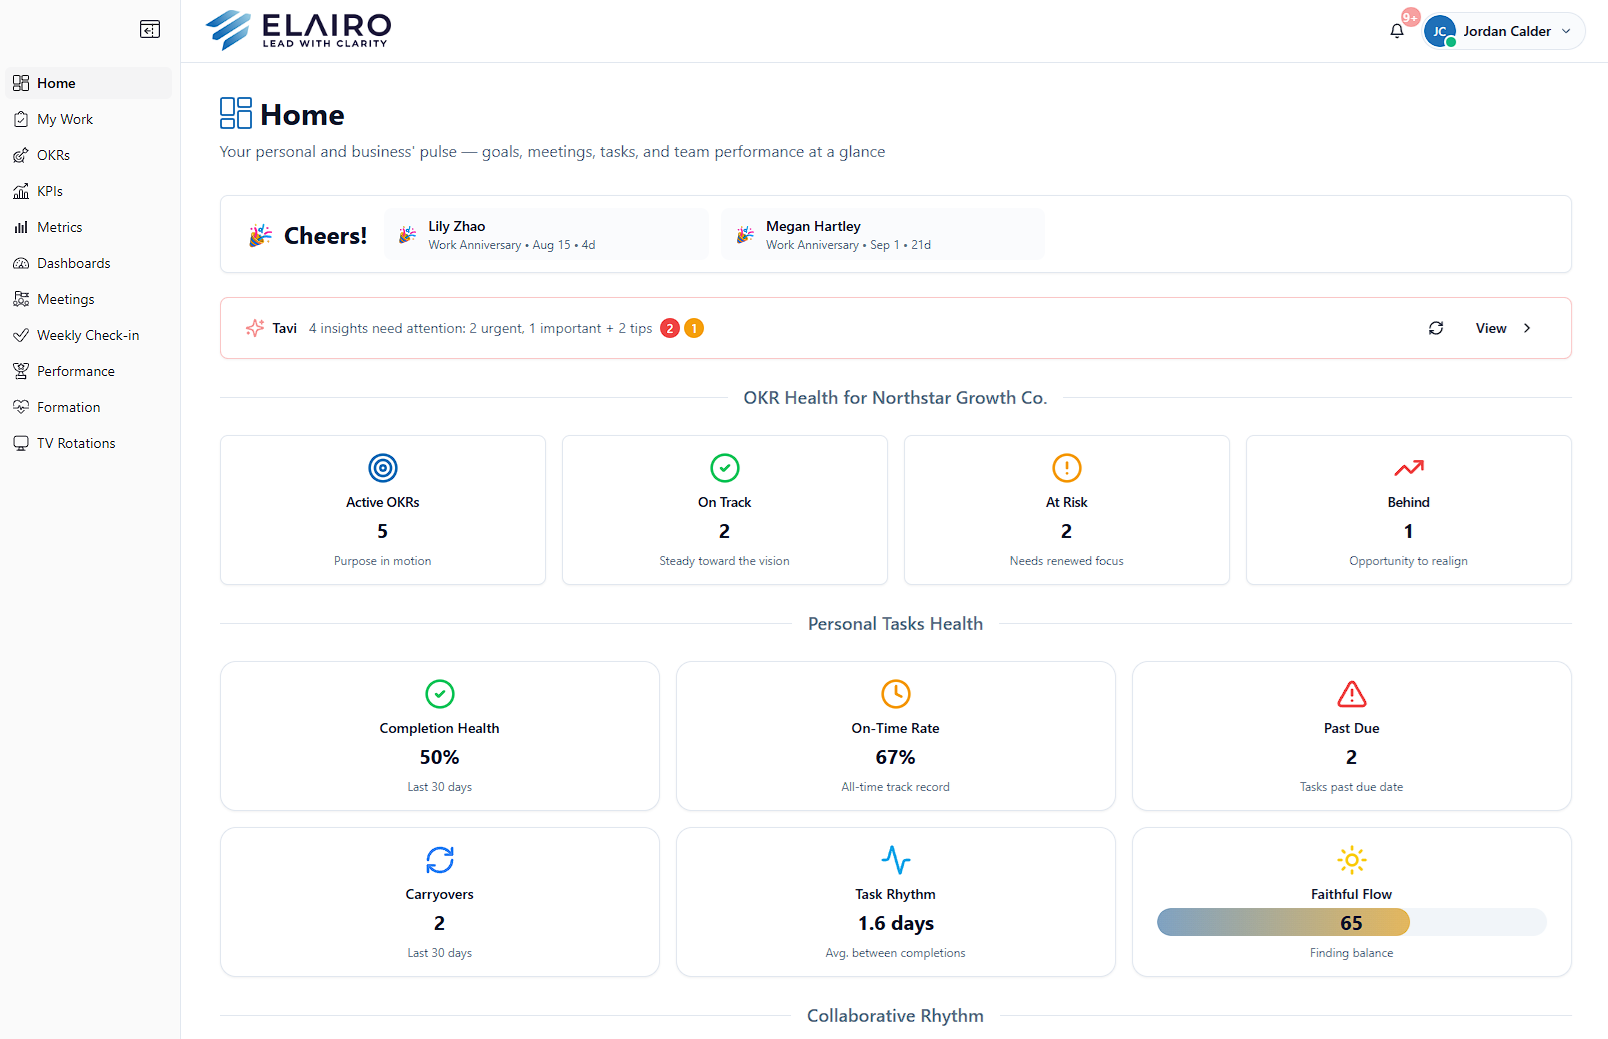
Task: Select TV Rotations in the sidebar
Action: [89, 443]
